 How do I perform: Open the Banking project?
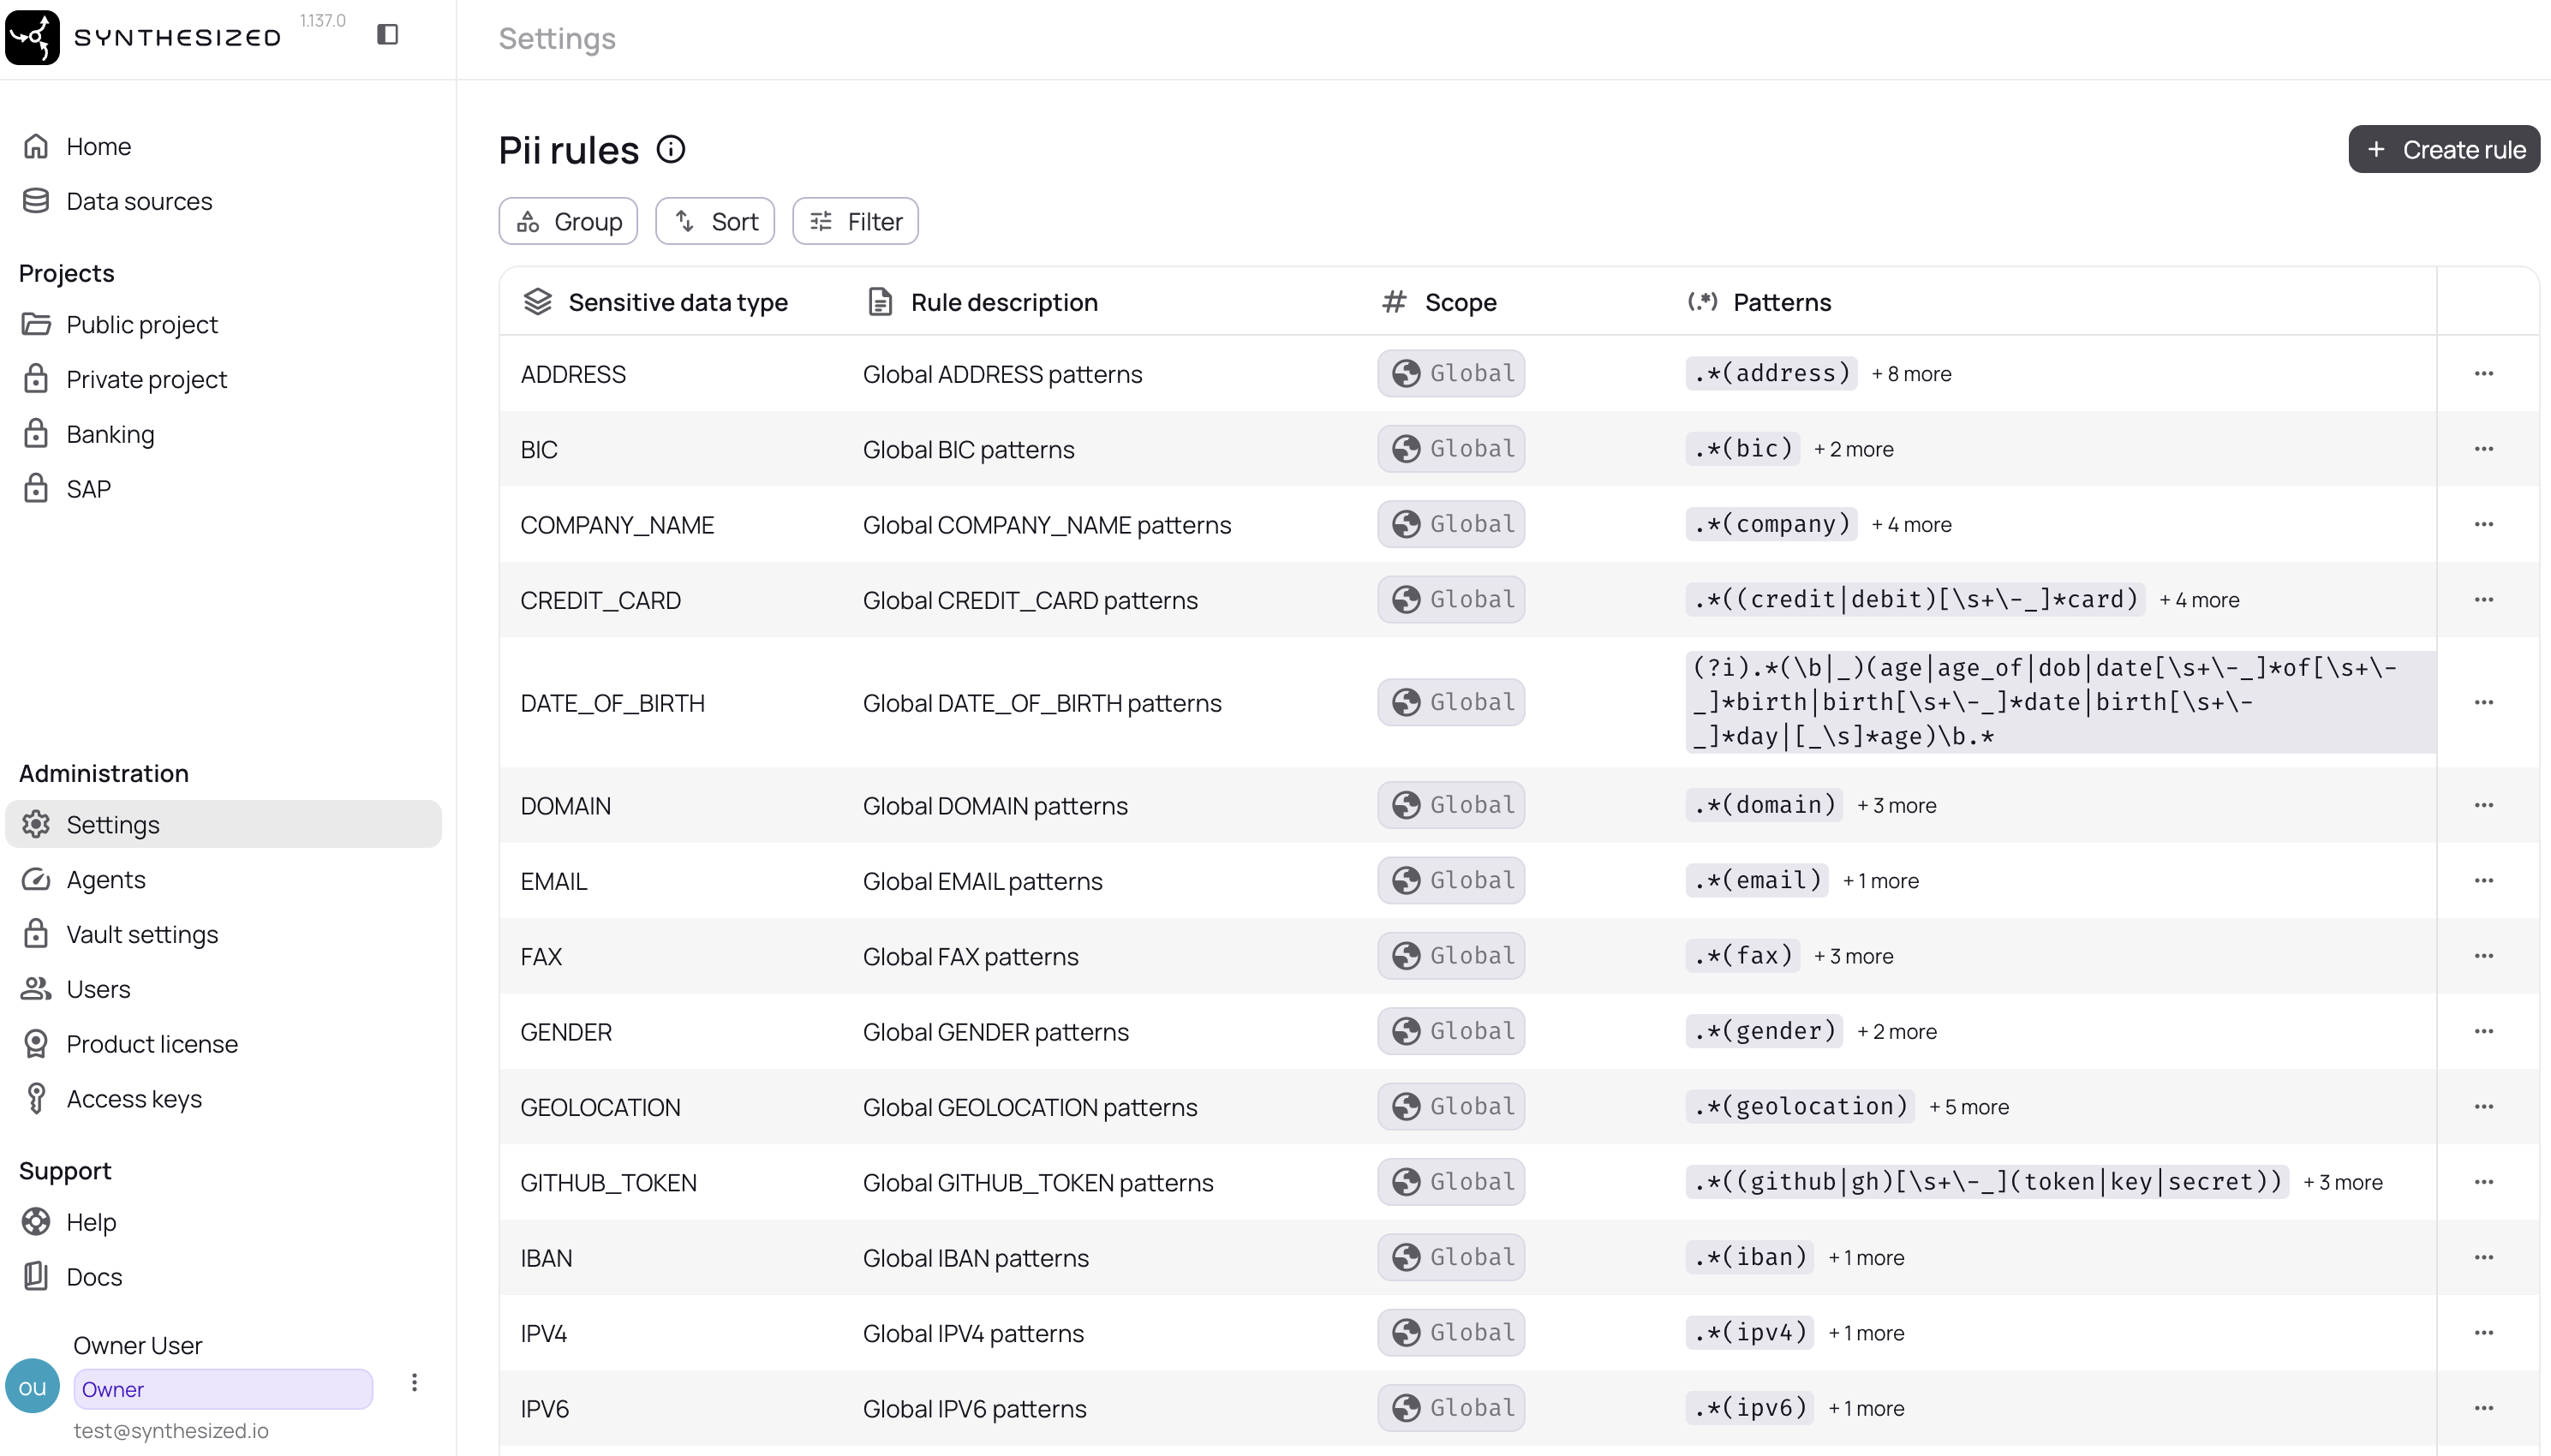110,434
